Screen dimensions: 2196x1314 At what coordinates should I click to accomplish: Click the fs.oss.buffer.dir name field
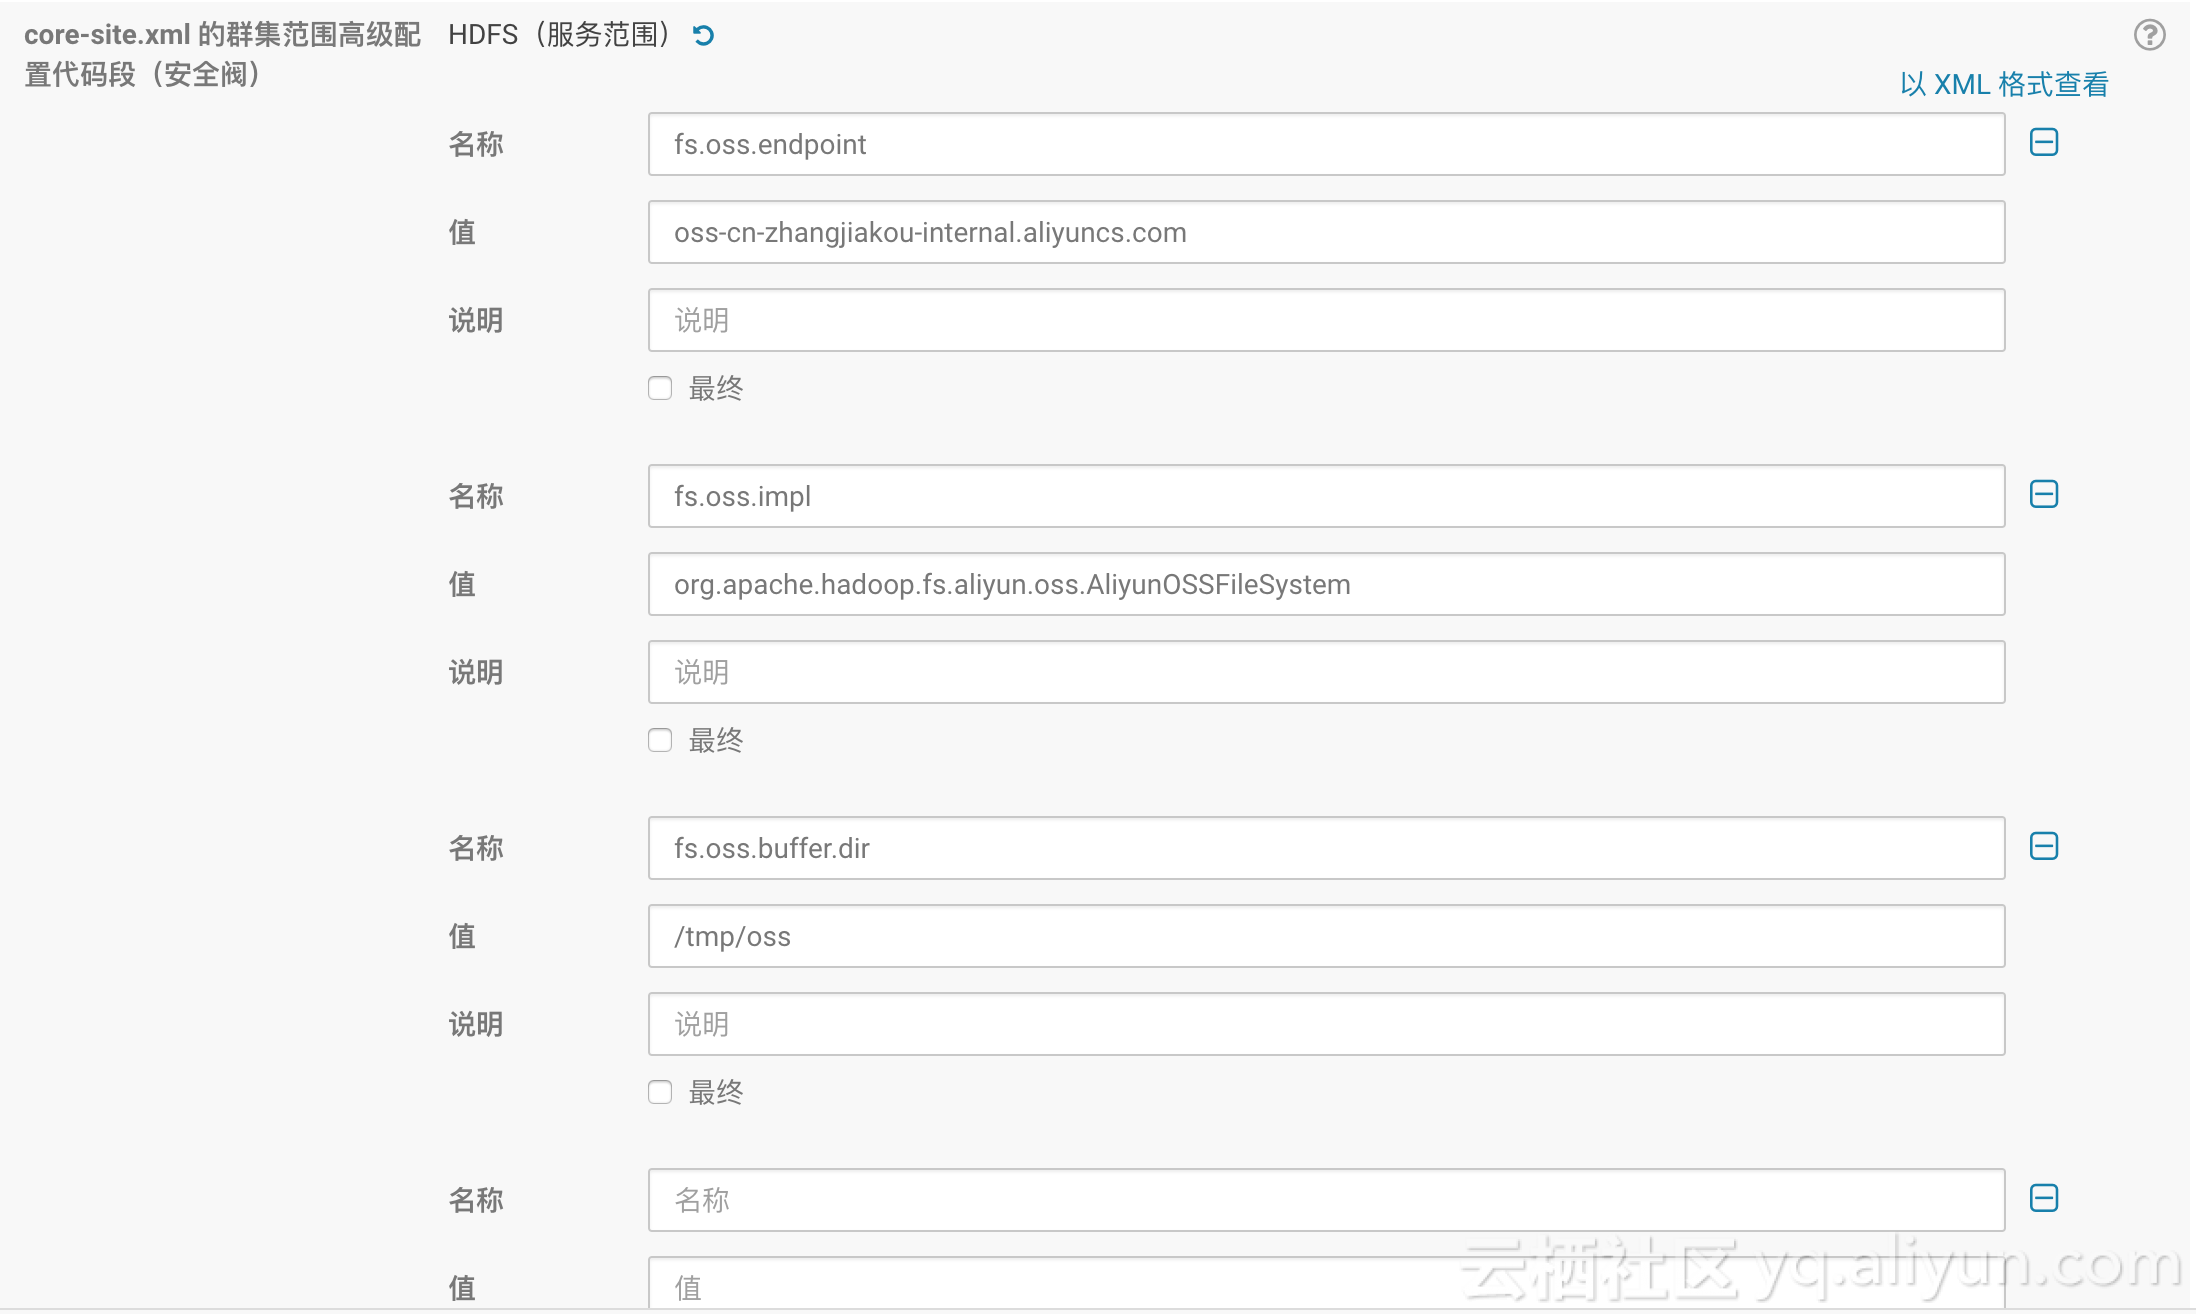(1325, 849)
